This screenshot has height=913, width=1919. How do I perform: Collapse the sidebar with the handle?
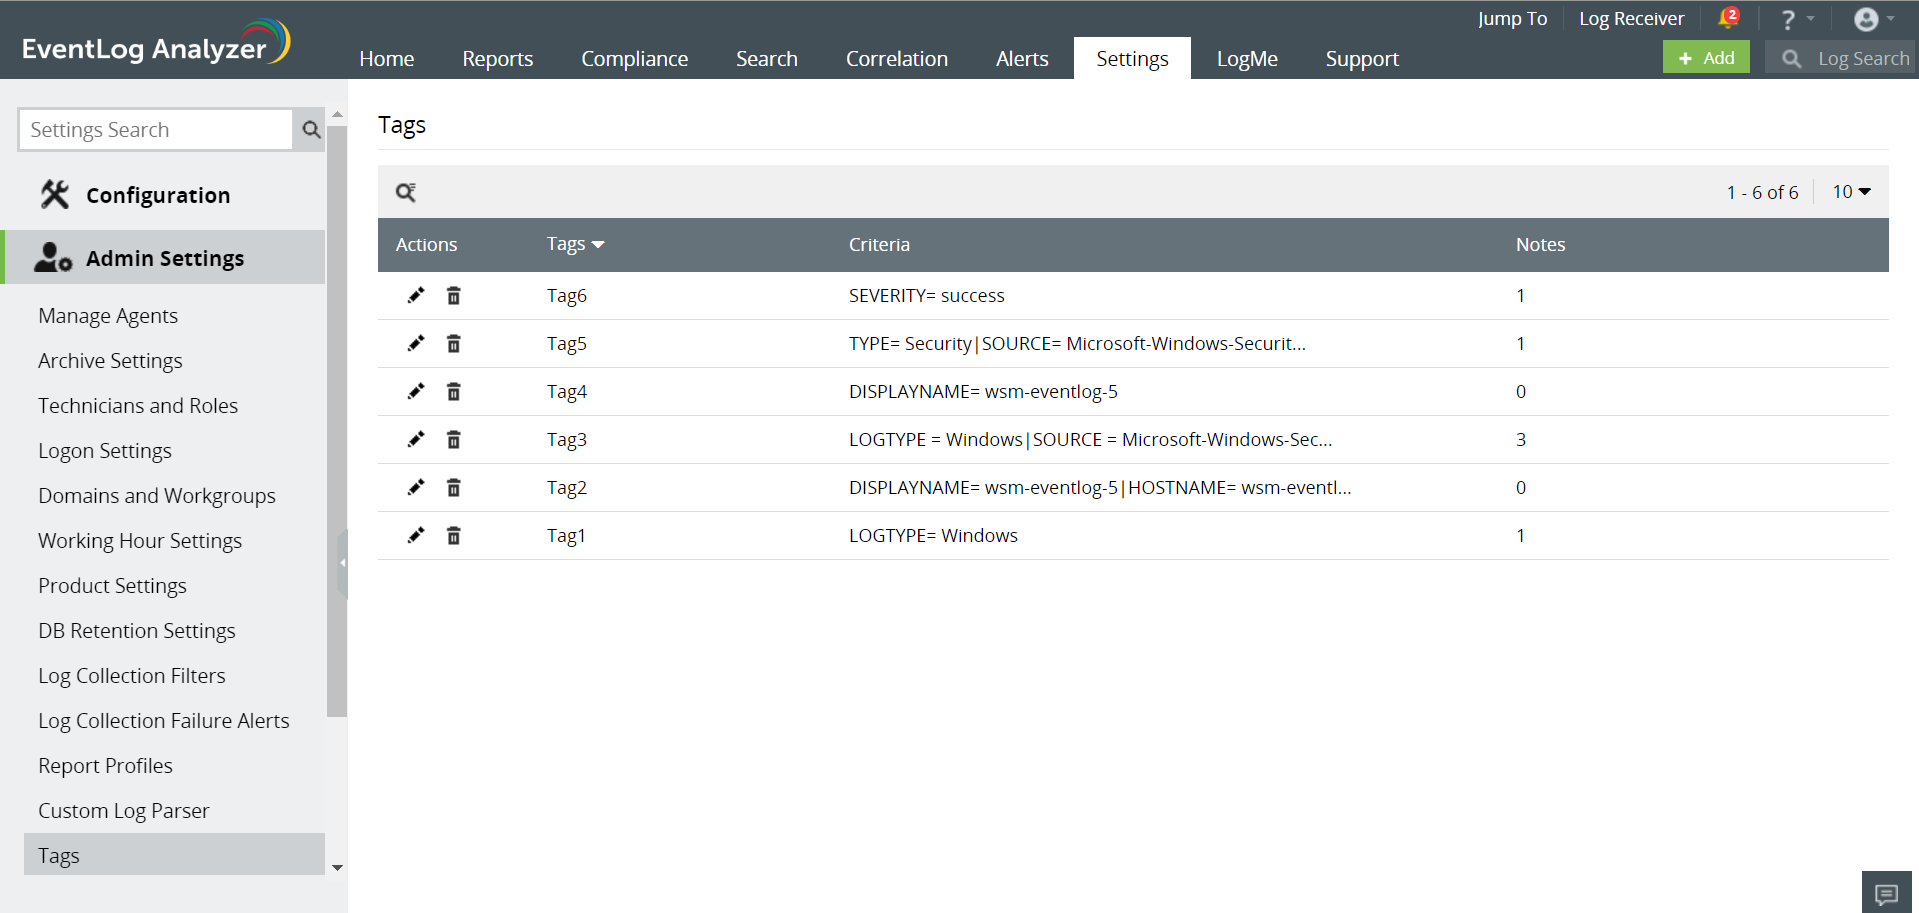342,563
